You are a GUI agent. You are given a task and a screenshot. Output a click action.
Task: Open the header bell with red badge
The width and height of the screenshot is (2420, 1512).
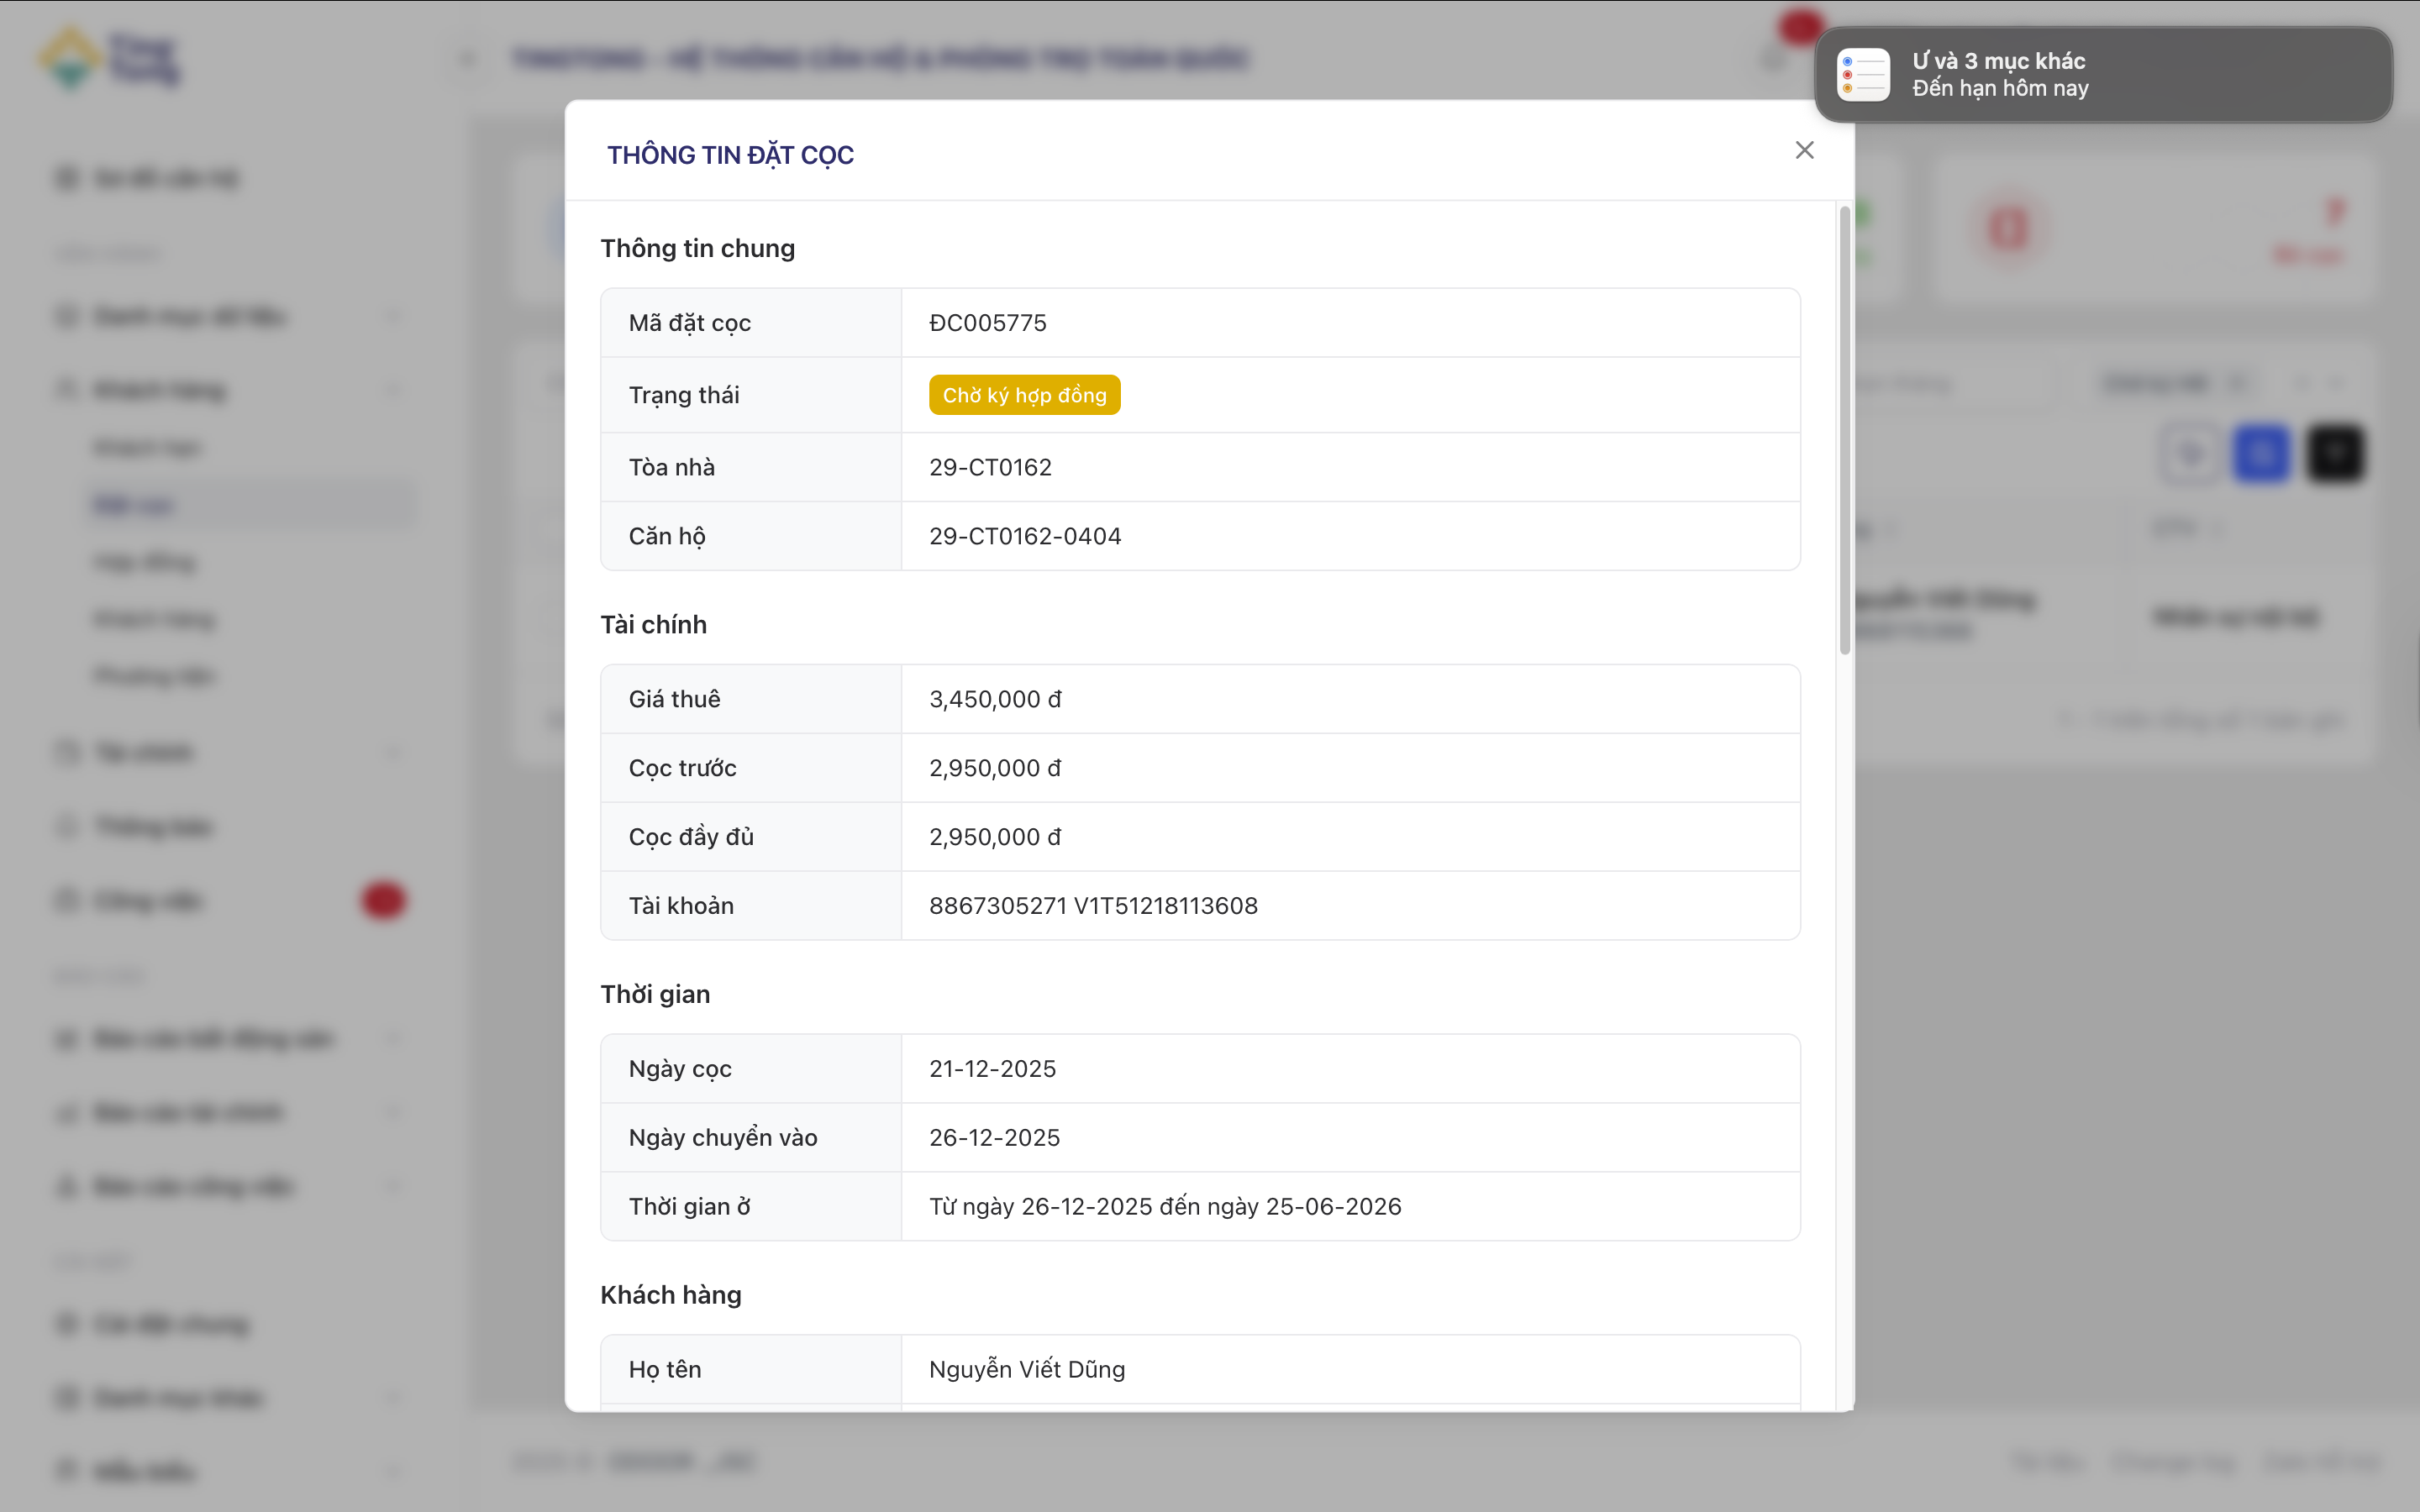point(1775,58)
